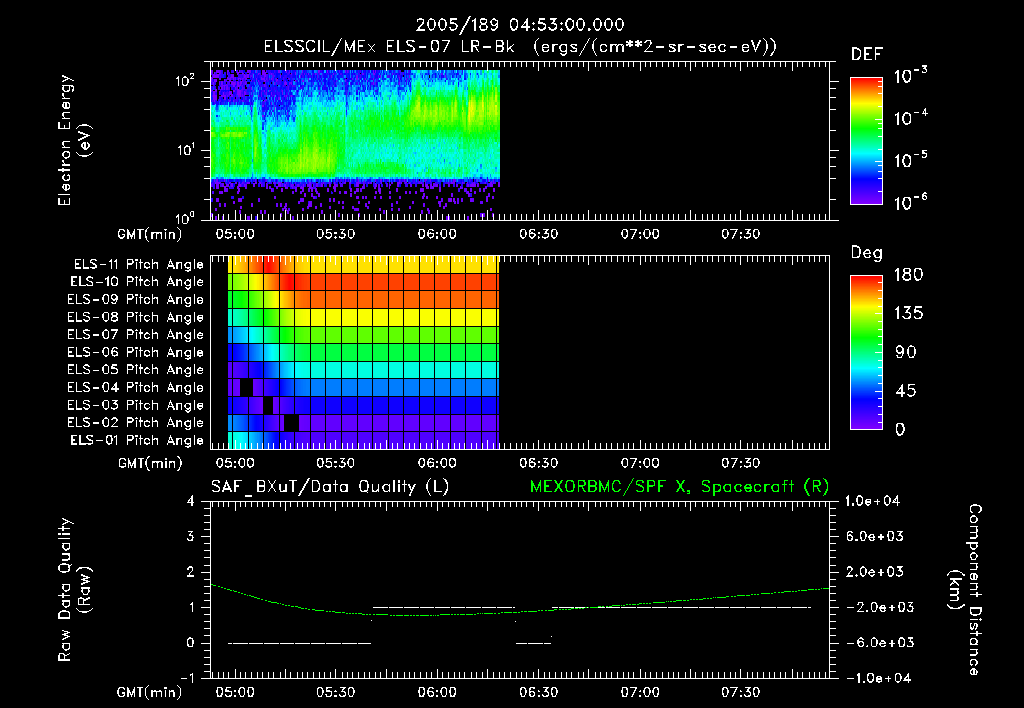Viewport: 1024px width, 708px height.
Task: Click the 180 label on Deg scale
Action: 908,274
